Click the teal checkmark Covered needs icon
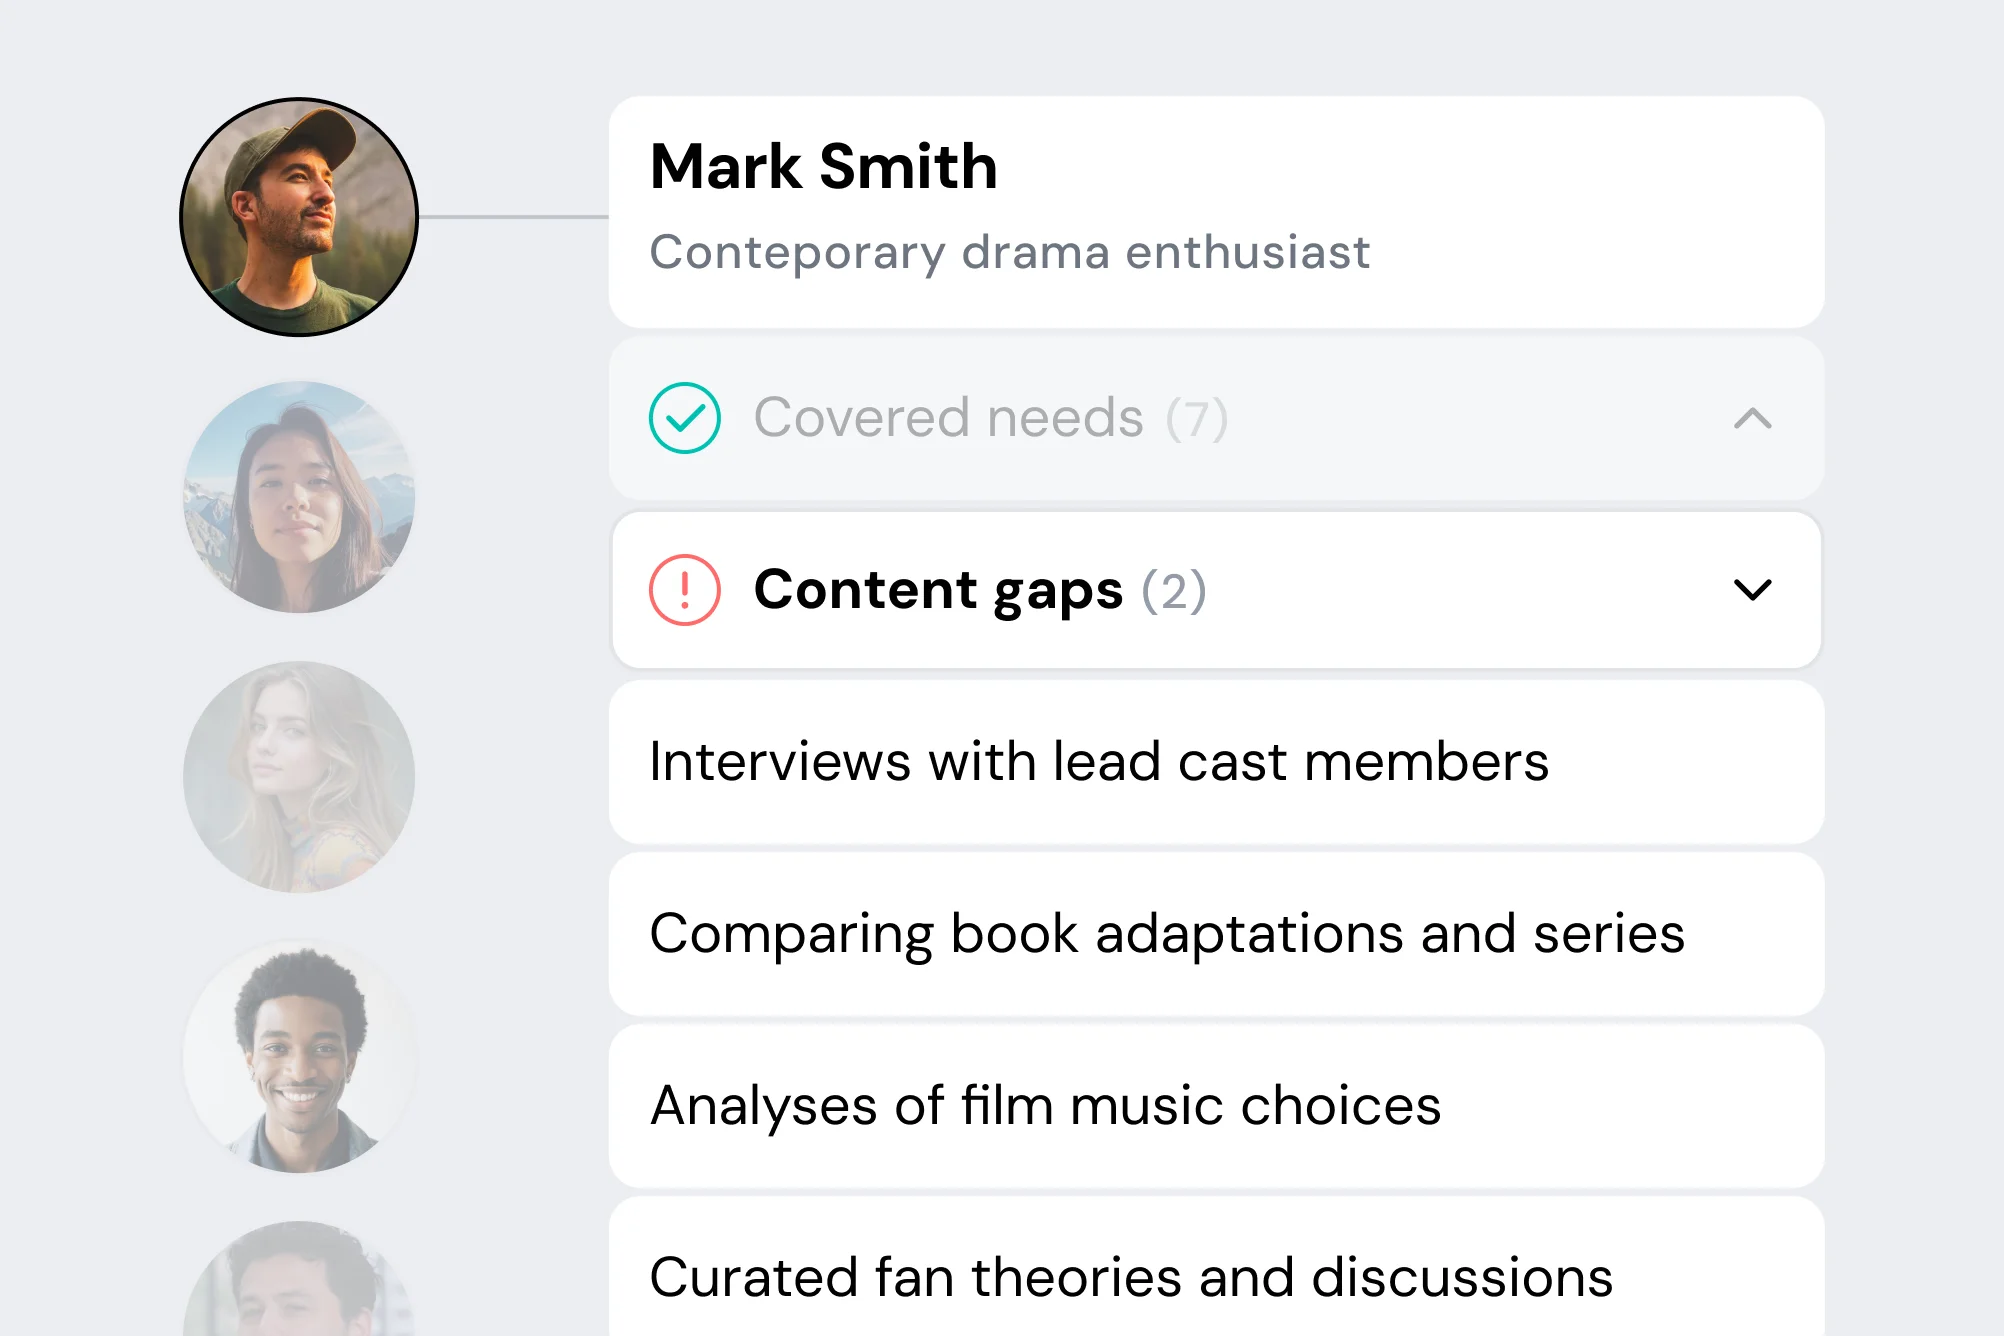Viewport: 2004px width, 1336px height. pos(685,418)
